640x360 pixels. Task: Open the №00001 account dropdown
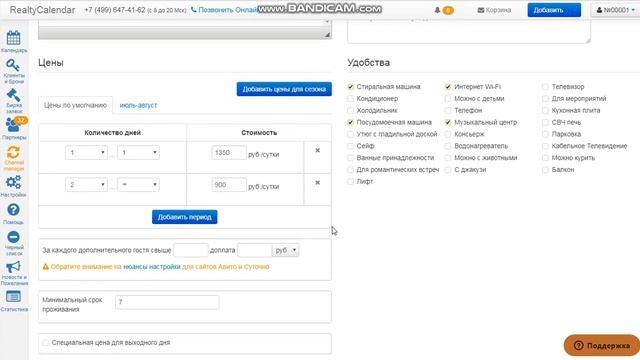coord(615,10)
